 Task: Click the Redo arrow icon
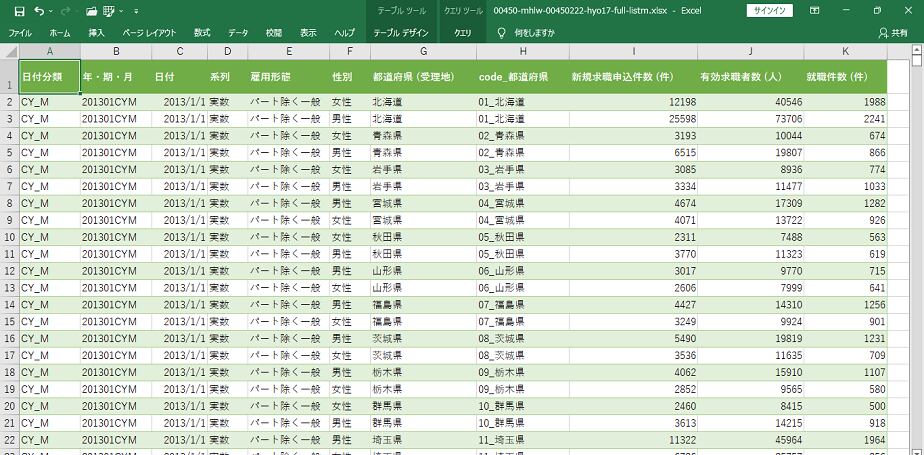66,11
